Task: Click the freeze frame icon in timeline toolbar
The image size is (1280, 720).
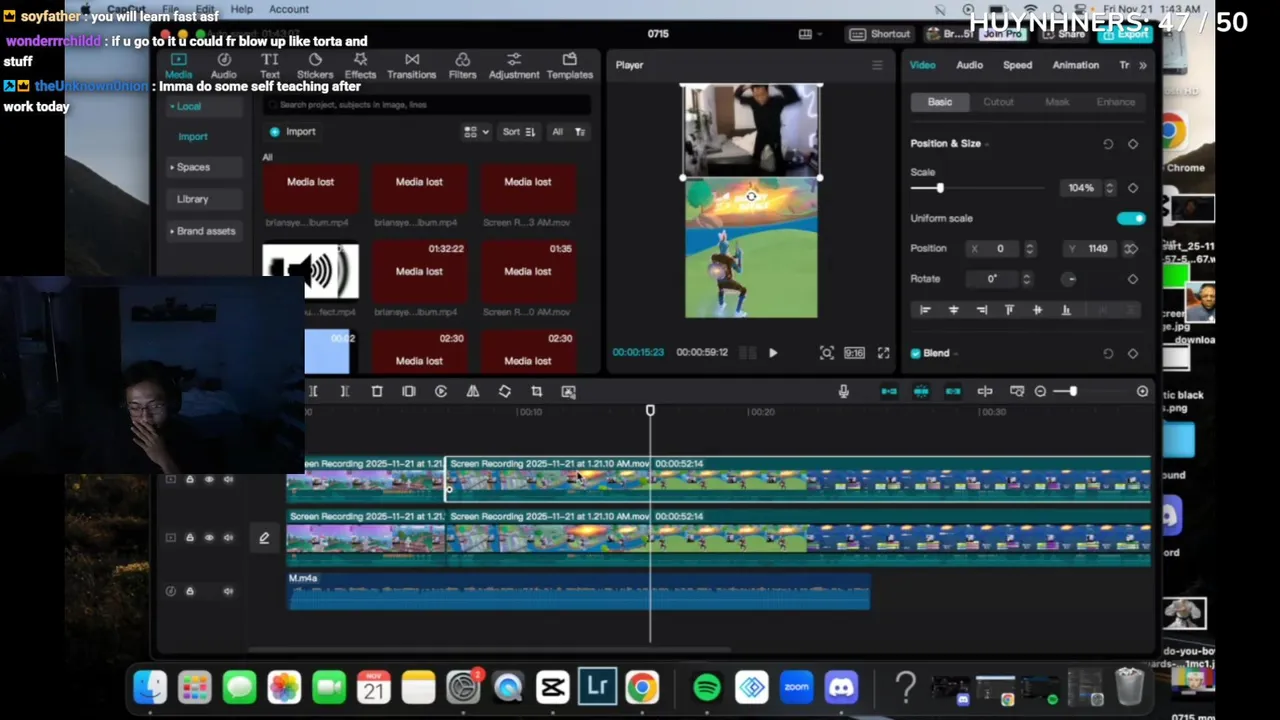Action: pos(409,391)
